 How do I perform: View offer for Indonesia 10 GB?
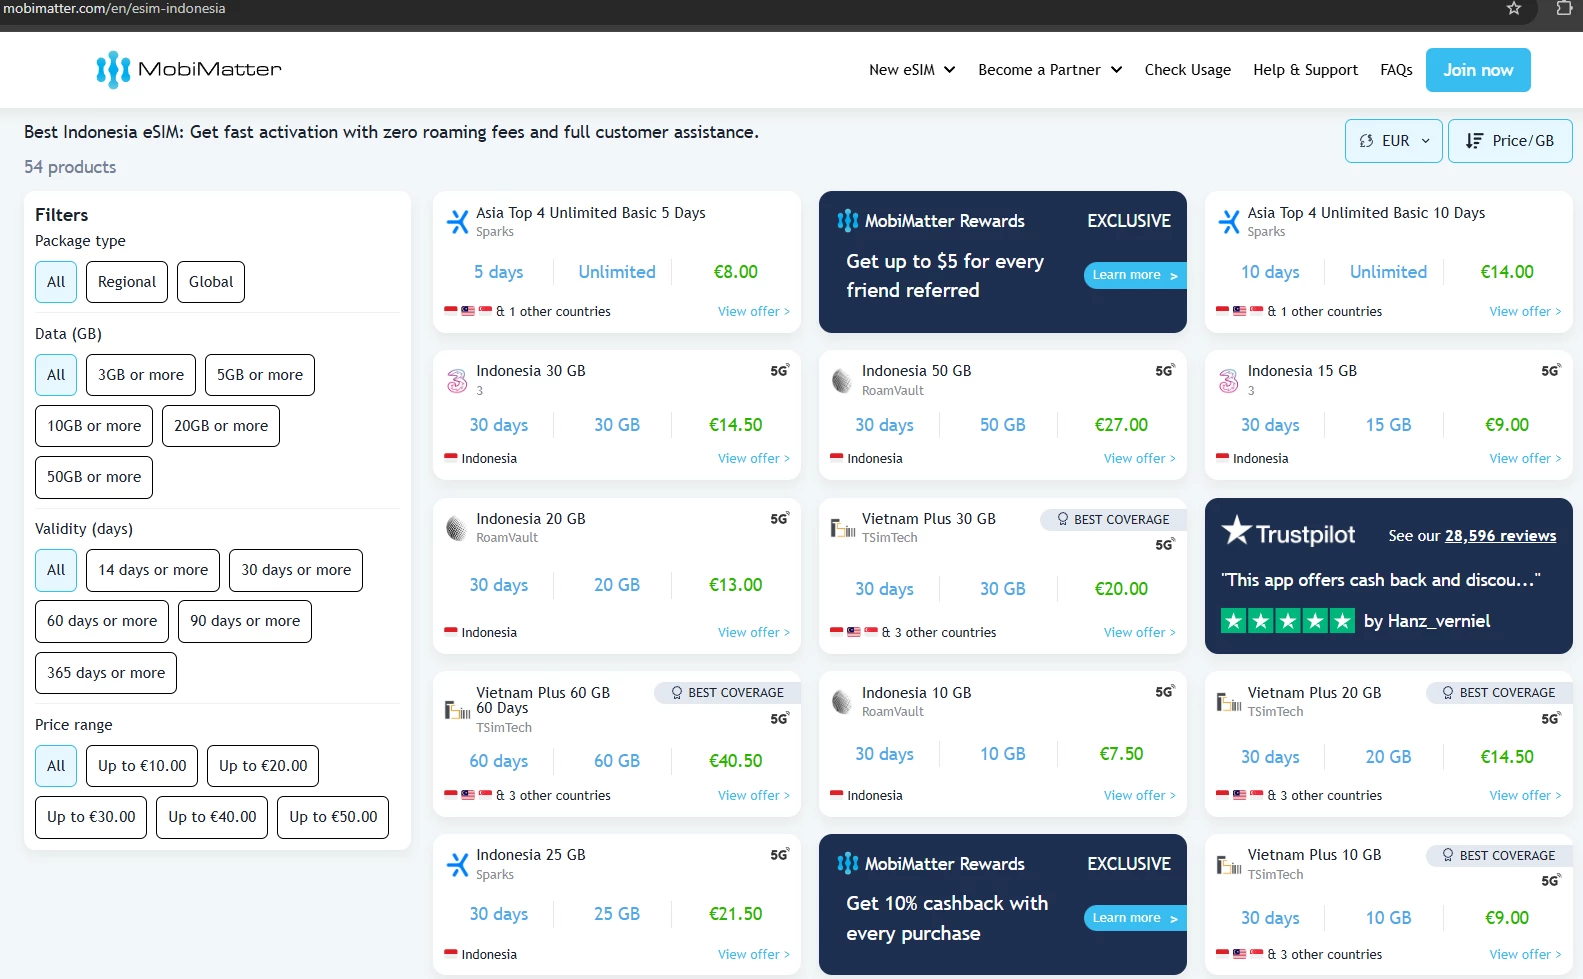point(1140,796)
